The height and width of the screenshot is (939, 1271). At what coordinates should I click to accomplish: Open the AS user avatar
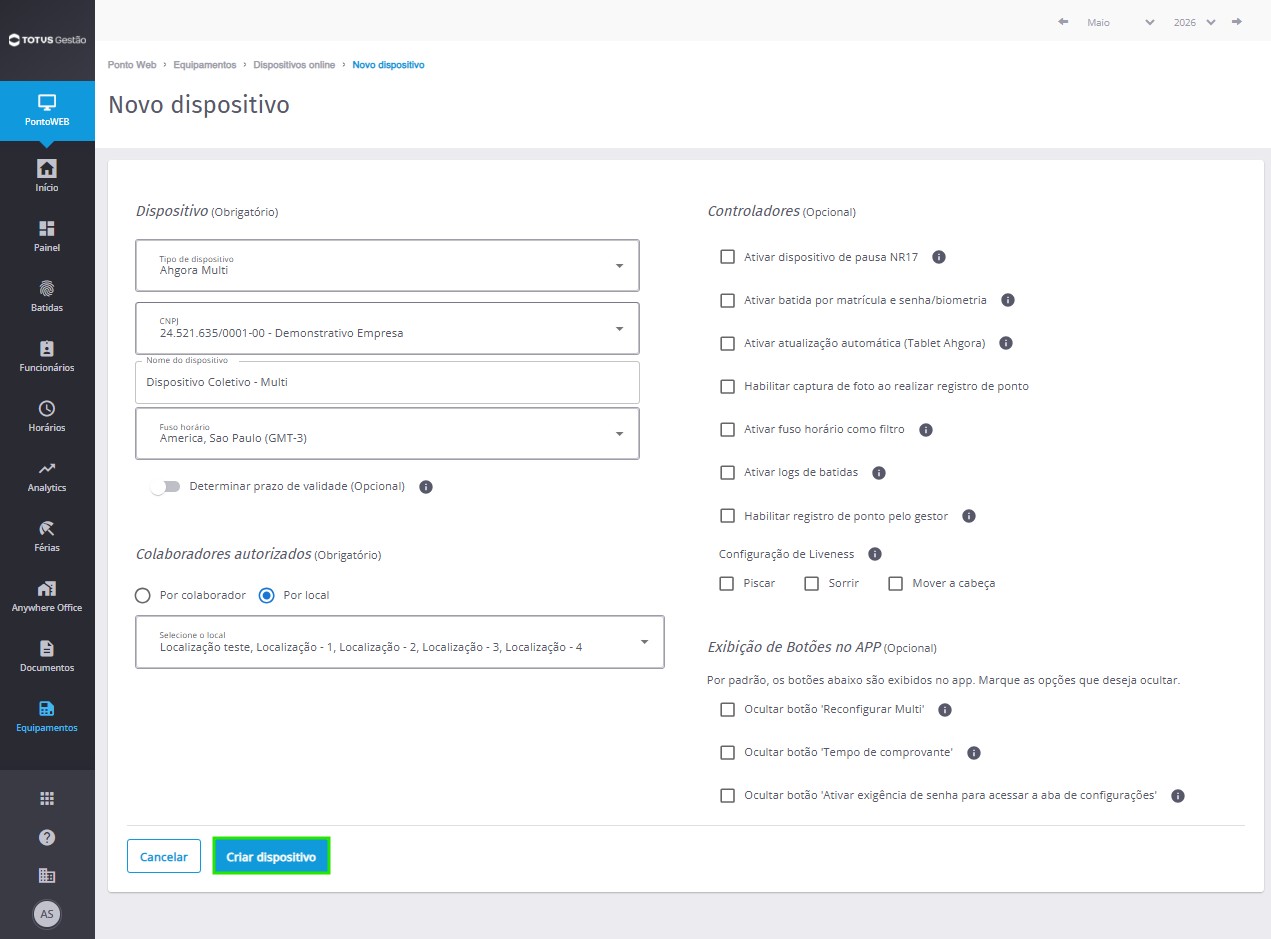click(x=47, y=913)
